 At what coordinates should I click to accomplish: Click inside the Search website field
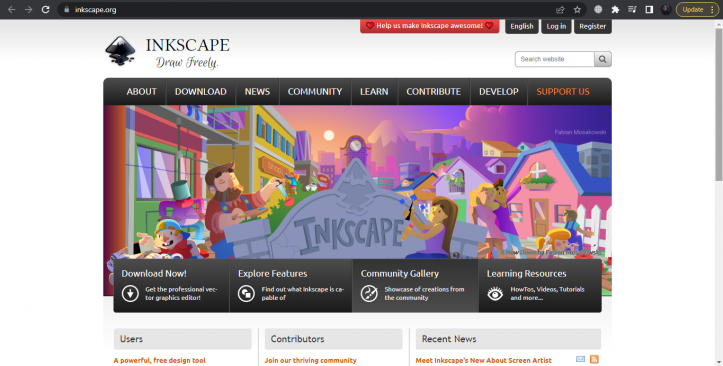click(555, 59)
